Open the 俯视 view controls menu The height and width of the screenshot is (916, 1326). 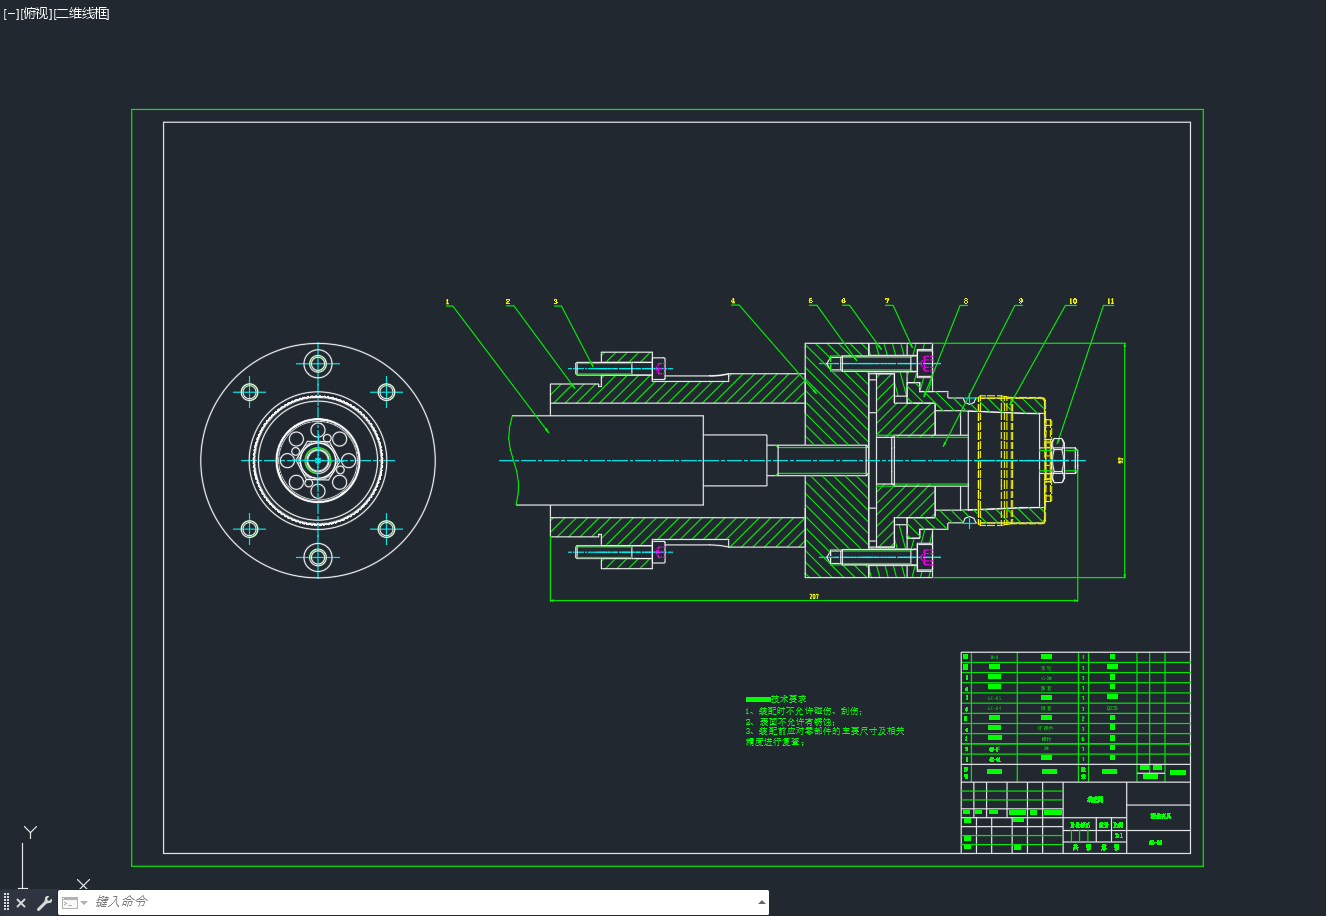click(x=36, y=13)
